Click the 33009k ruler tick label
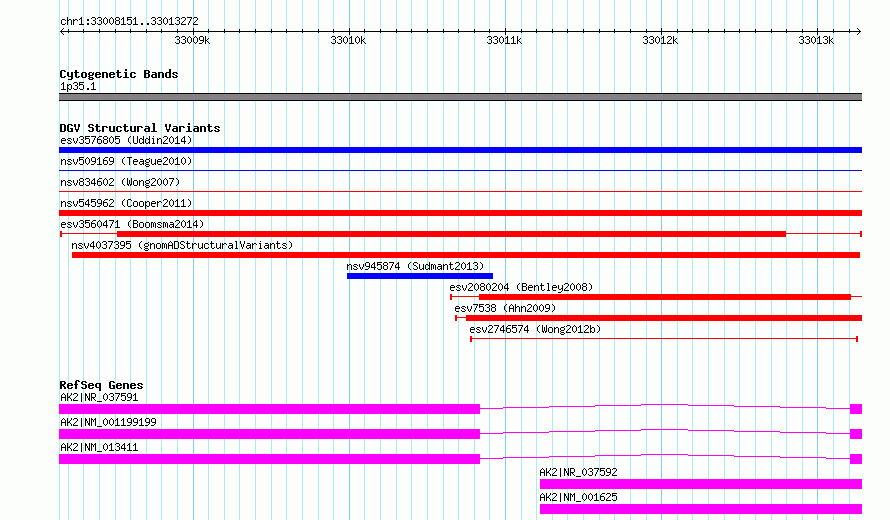 192,40
